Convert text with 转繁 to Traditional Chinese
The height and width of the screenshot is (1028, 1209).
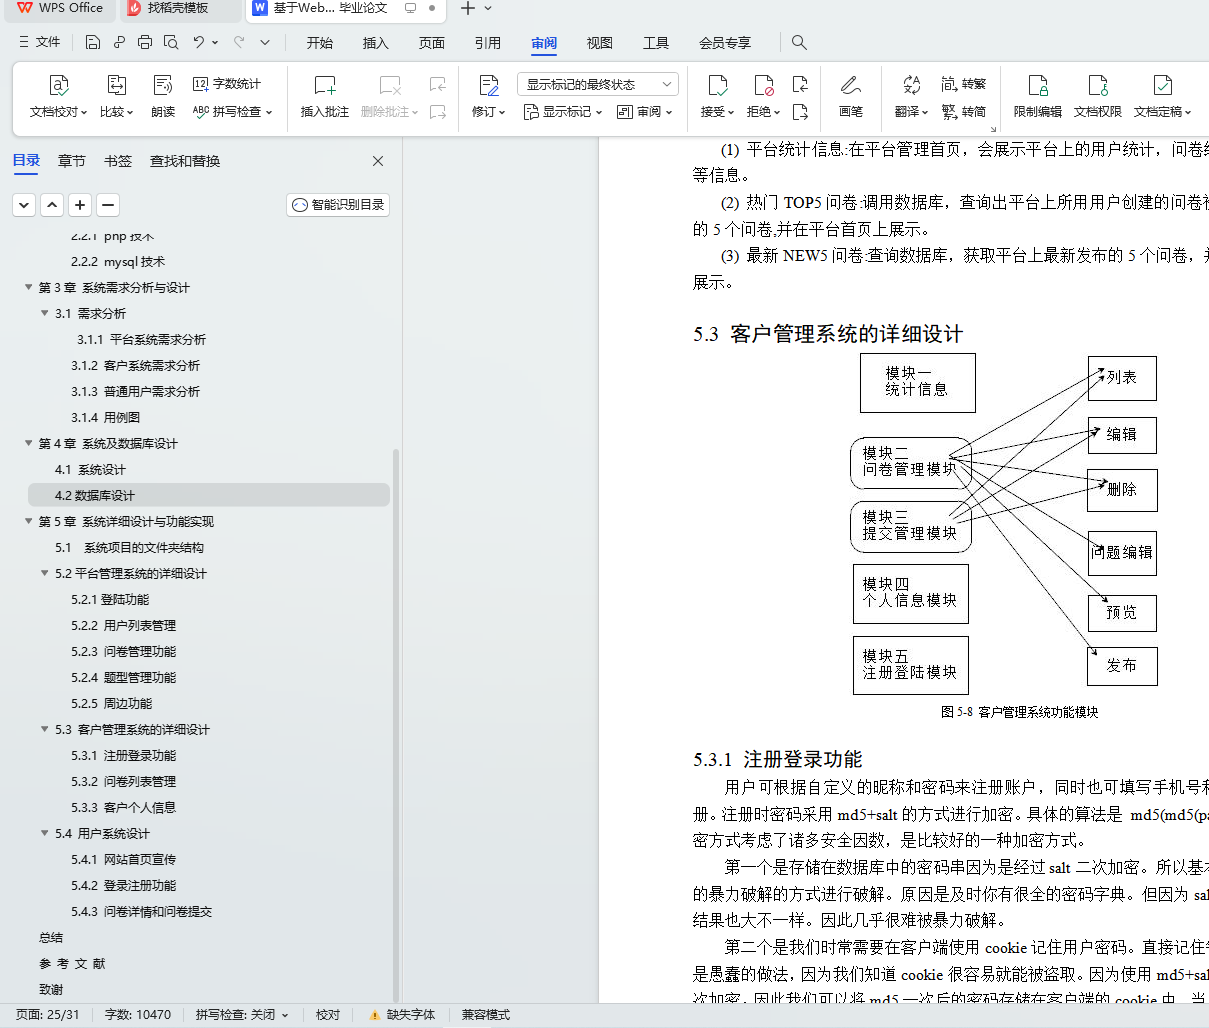964,84
